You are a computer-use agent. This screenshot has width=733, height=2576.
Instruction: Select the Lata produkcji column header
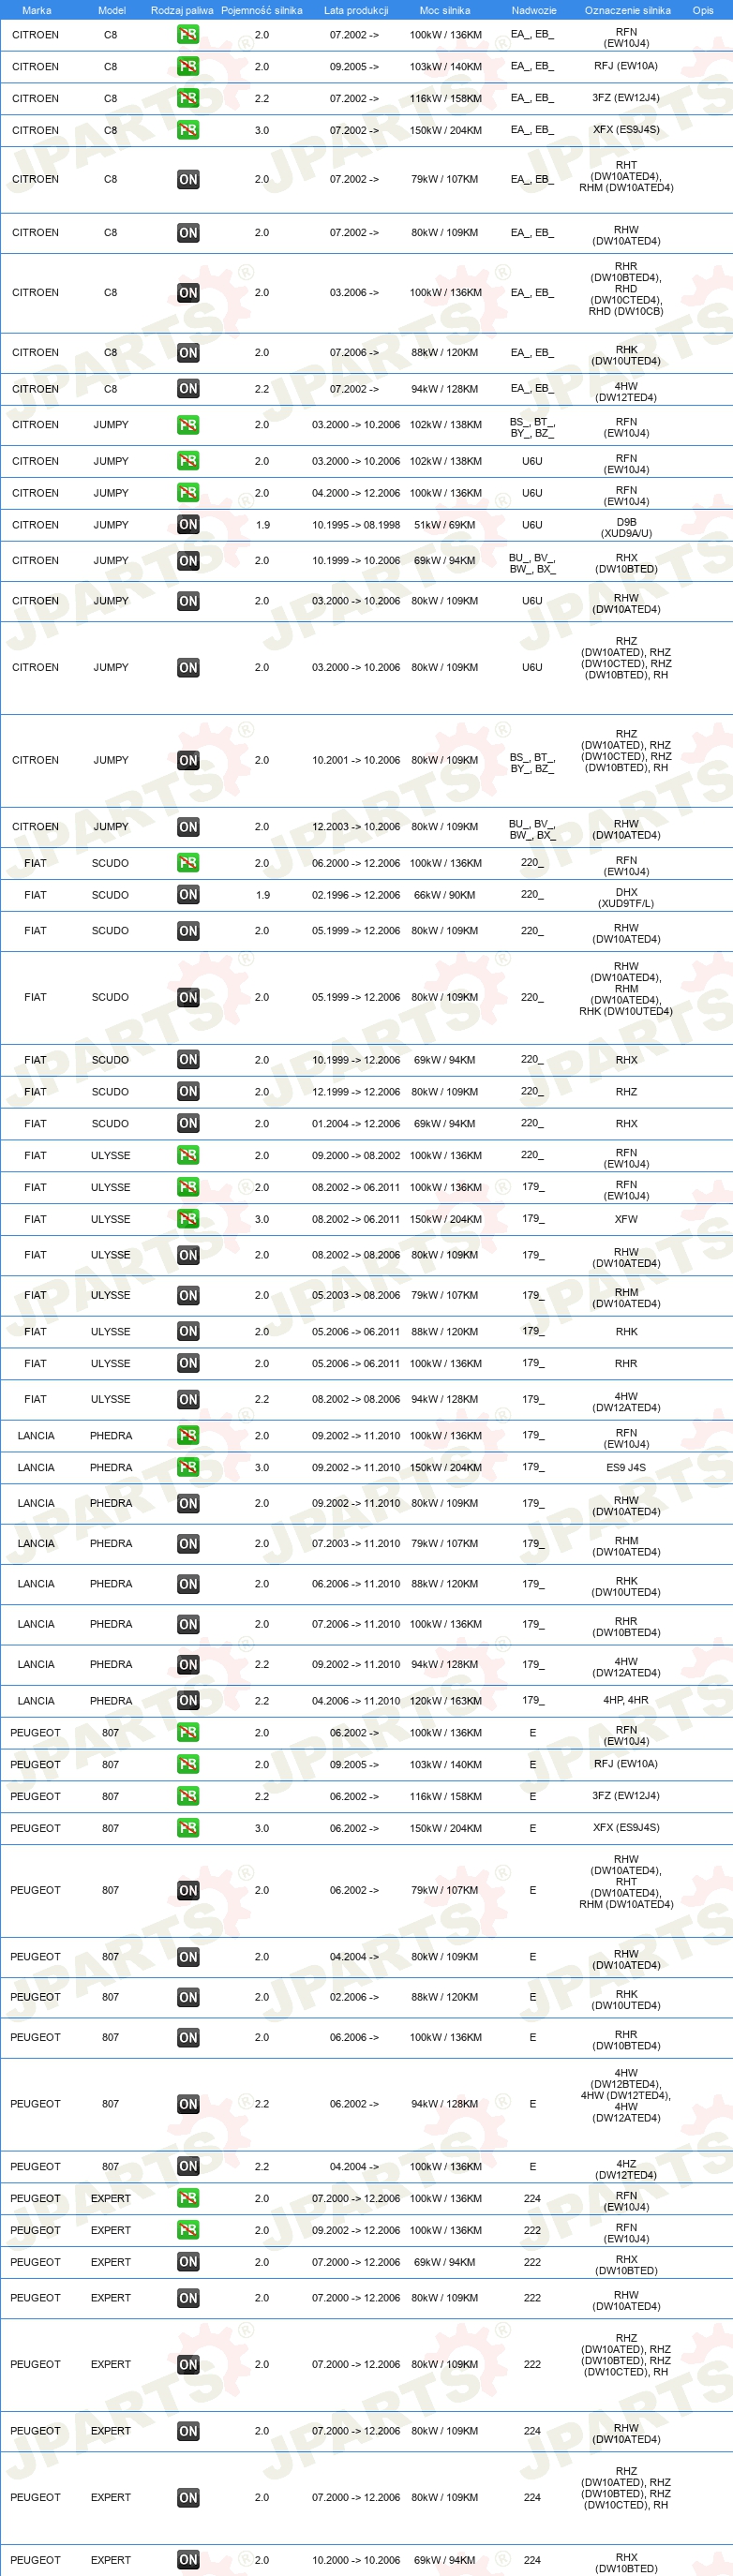coord(356,10)
